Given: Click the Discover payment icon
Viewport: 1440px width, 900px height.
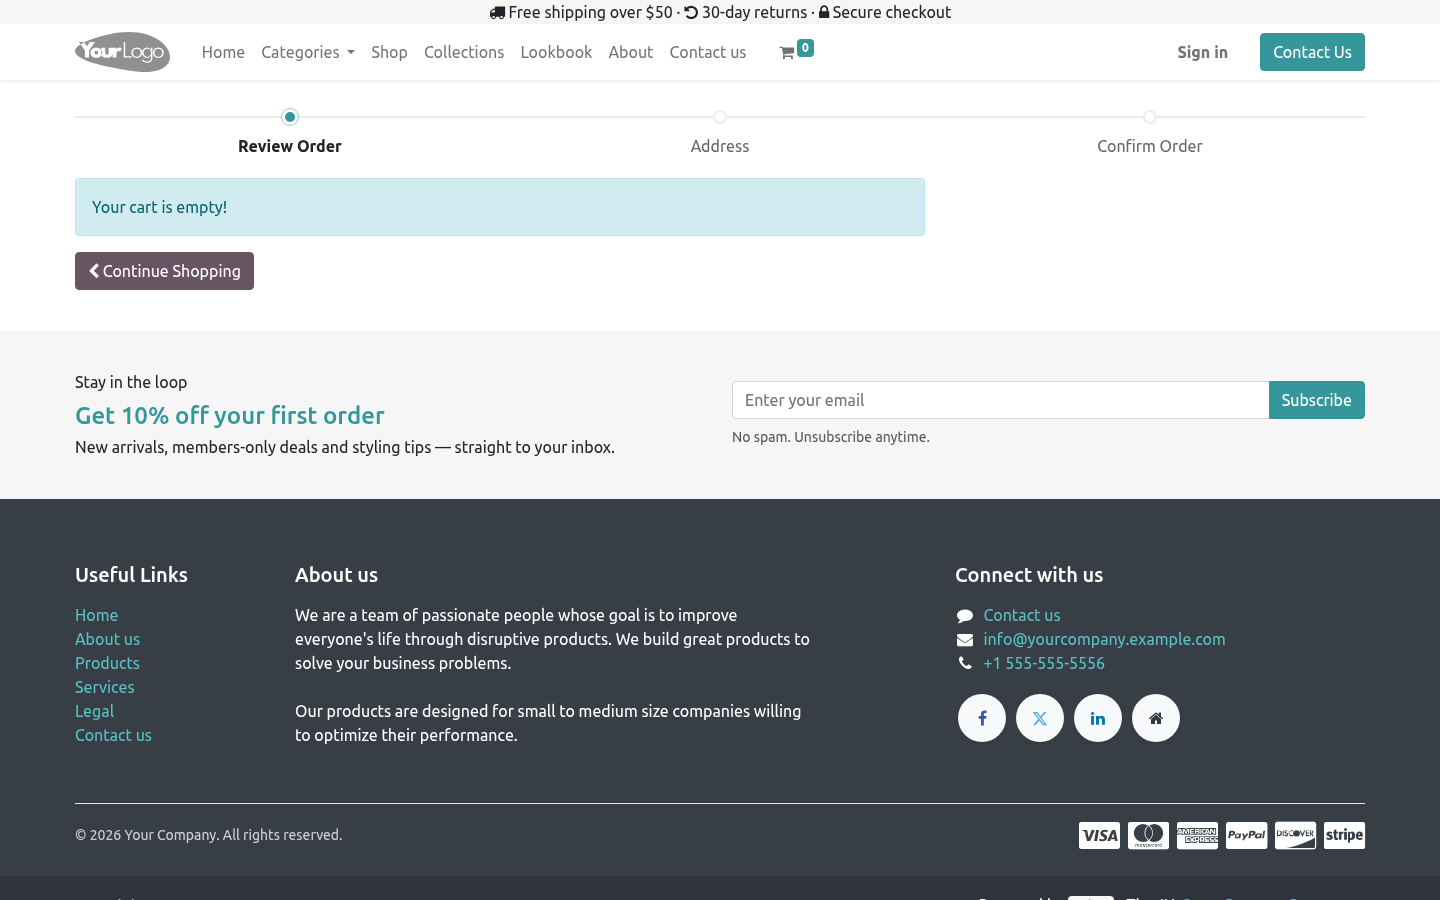Looking at the screenshot, I should tap(1295, 835).
